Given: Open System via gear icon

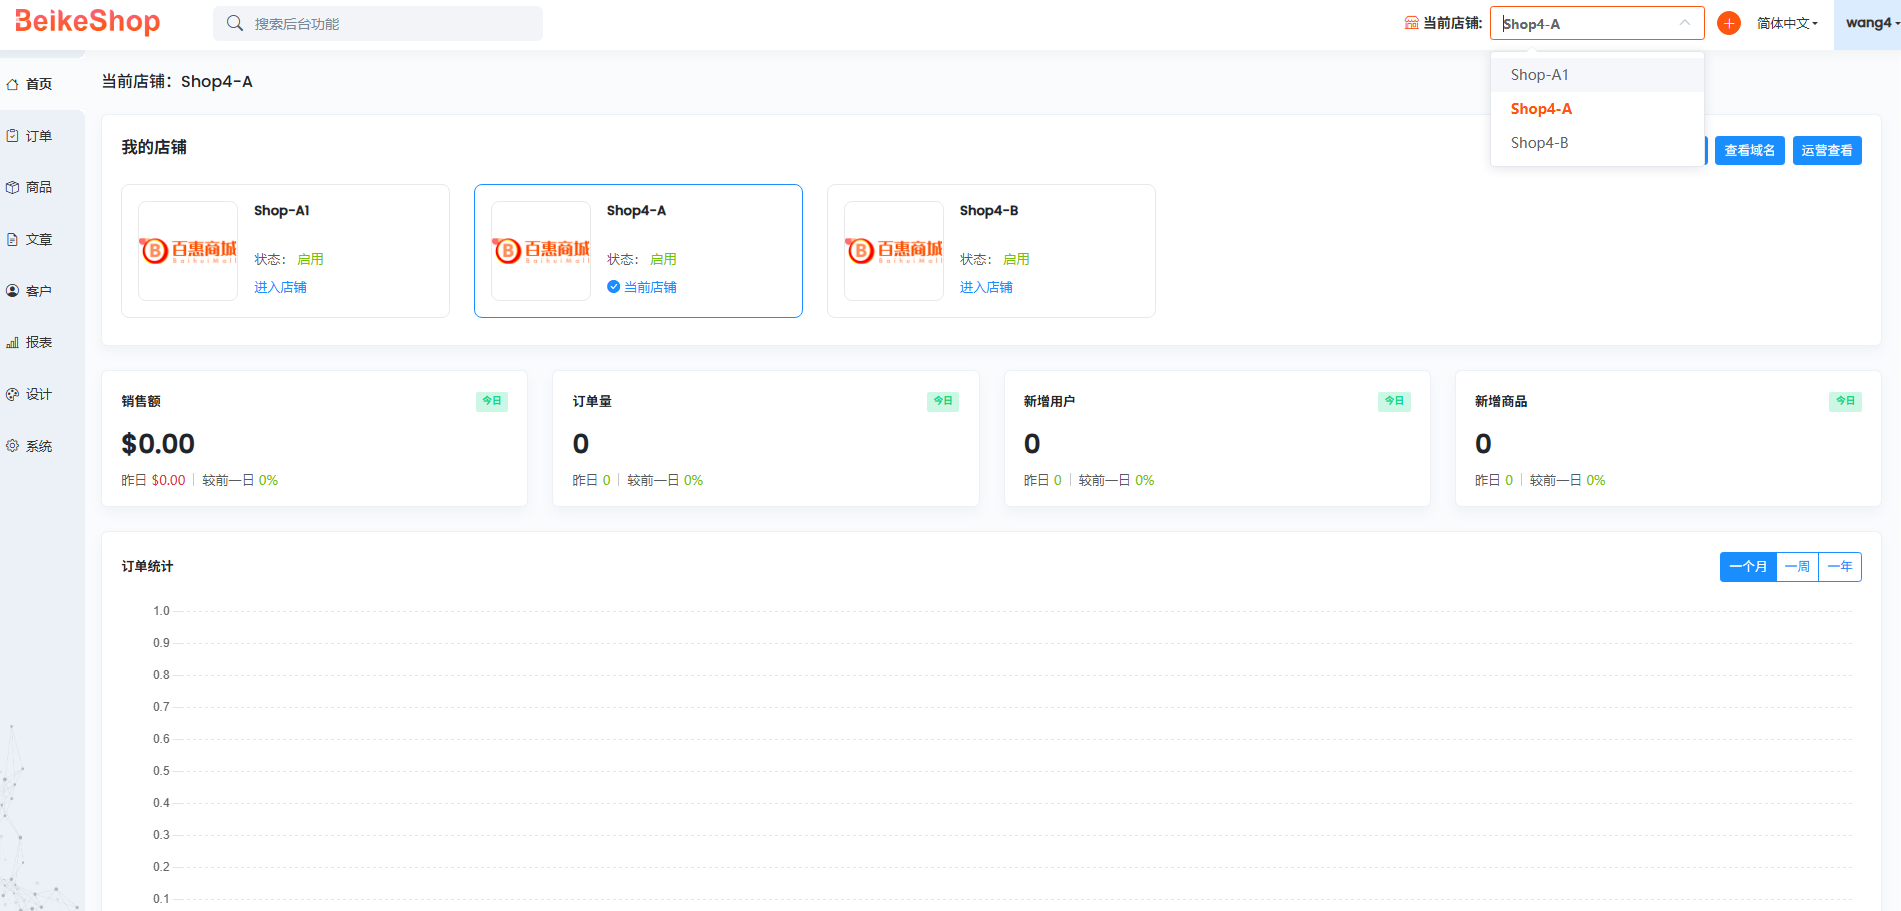Looking at the screenshot, I should pyautogui.click(x=13, y=446).
